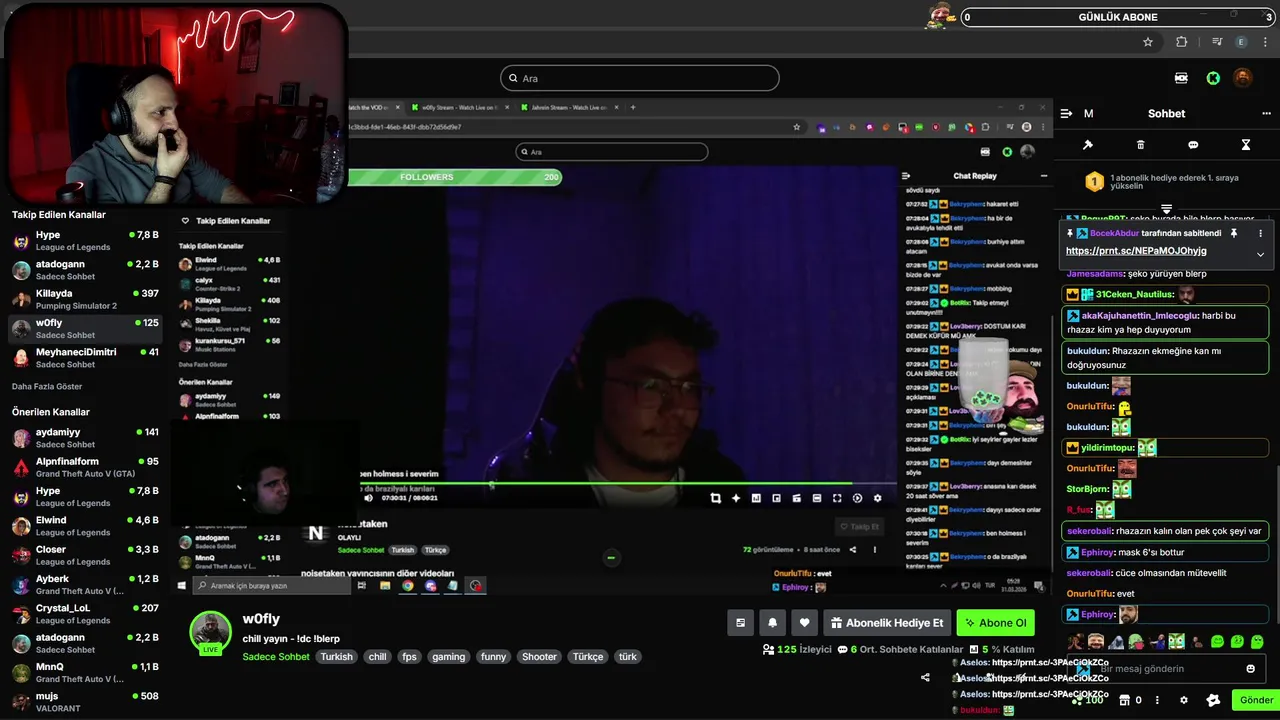
Task: Select the fps tag
Action: [x=409, y=657]
